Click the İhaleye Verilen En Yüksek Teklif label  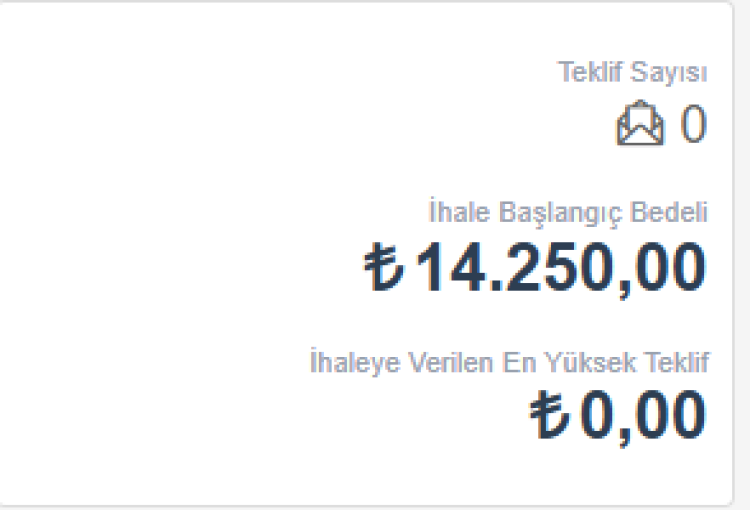click(x=509, y=362)
